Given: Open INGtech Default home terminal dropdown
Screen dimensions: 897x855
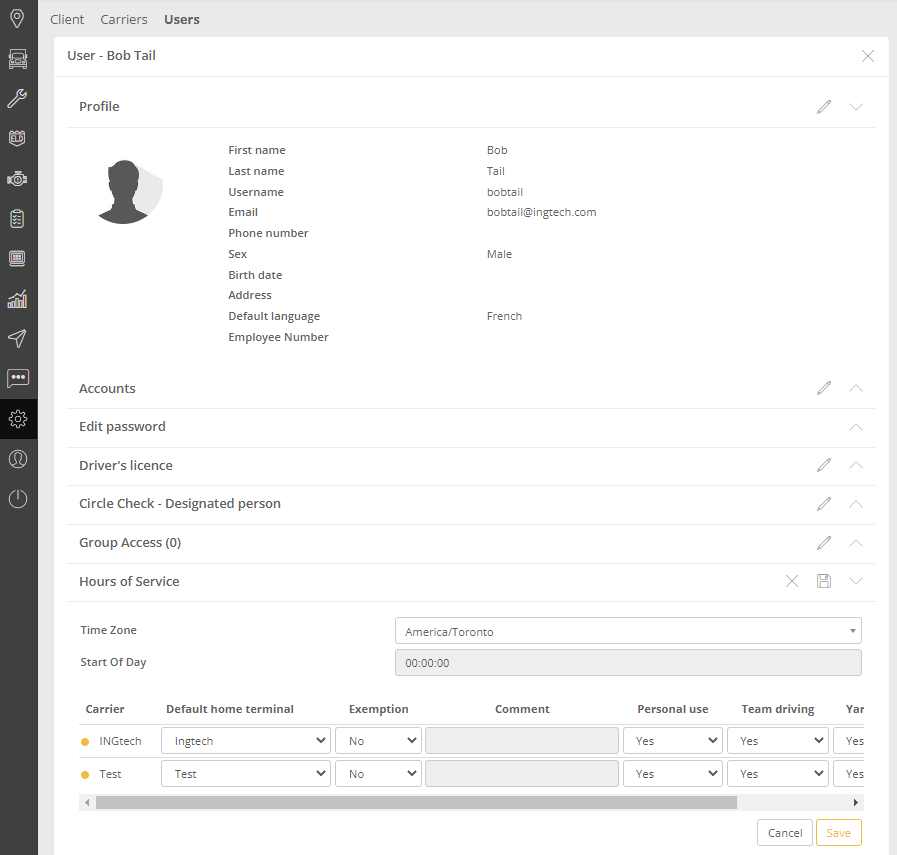Looking at the screenshot, I should point(245,741).
